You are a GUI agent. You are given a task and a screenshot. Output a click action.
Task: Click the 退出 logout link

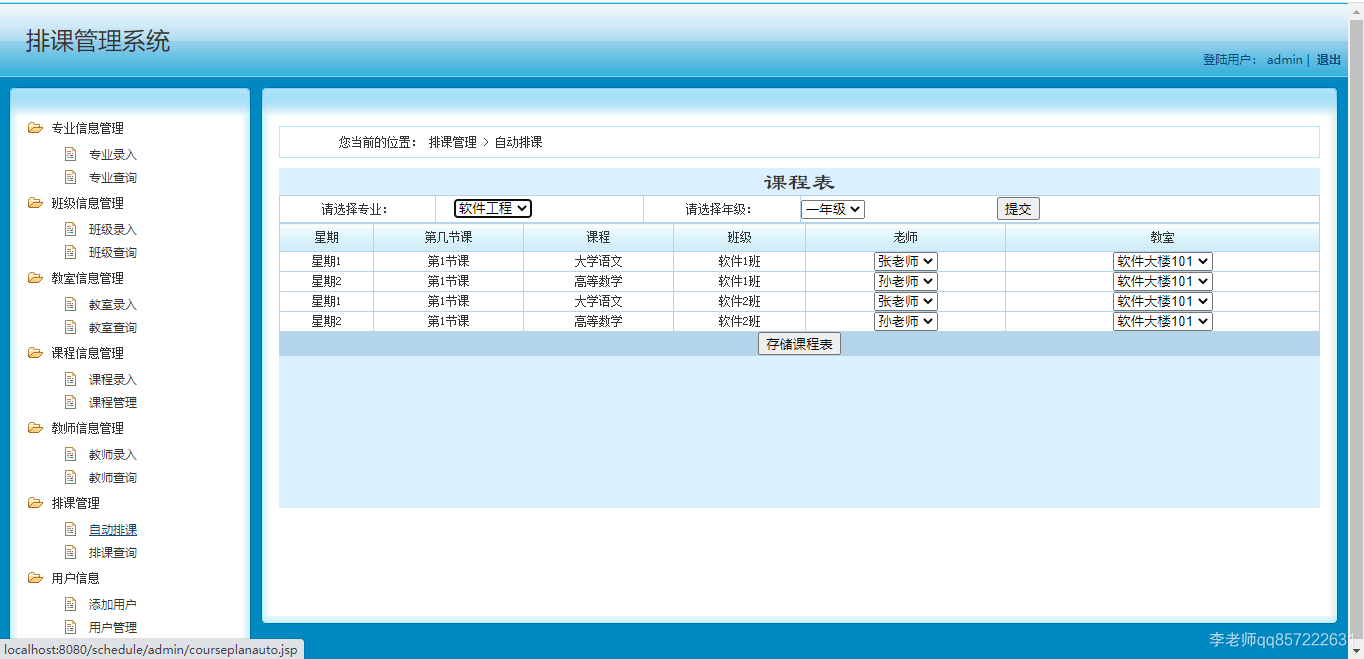[1328, 60]
